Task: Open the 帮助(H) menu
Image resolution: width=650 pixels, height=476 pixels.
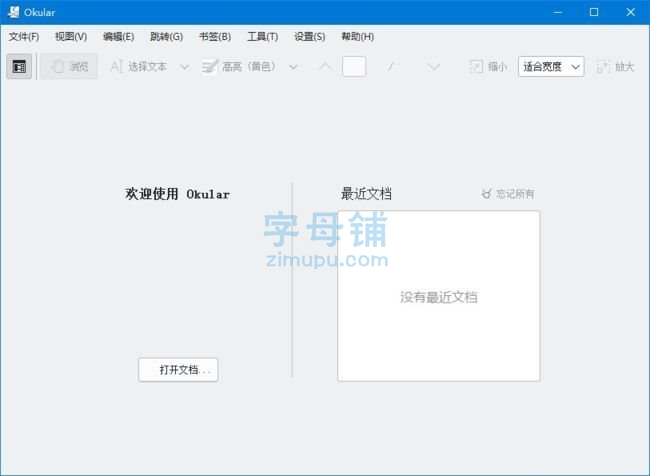Action: click(357, 37)
